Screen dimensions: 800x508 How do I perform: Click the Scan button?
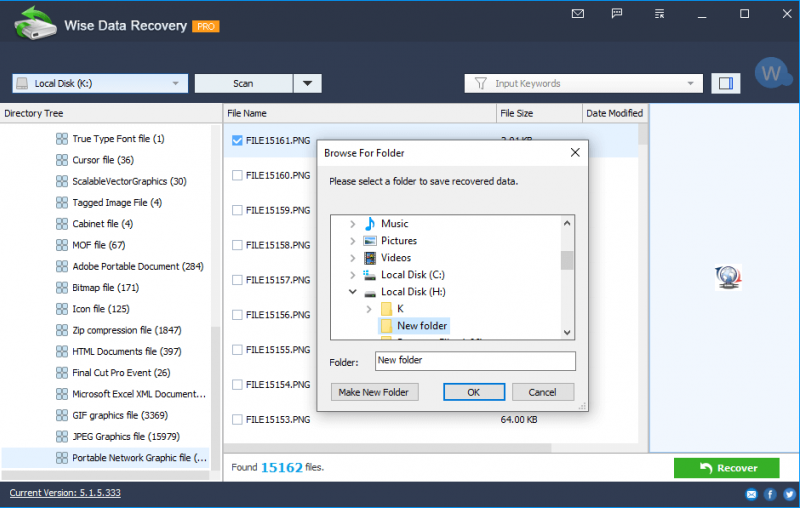click(243, 83)
